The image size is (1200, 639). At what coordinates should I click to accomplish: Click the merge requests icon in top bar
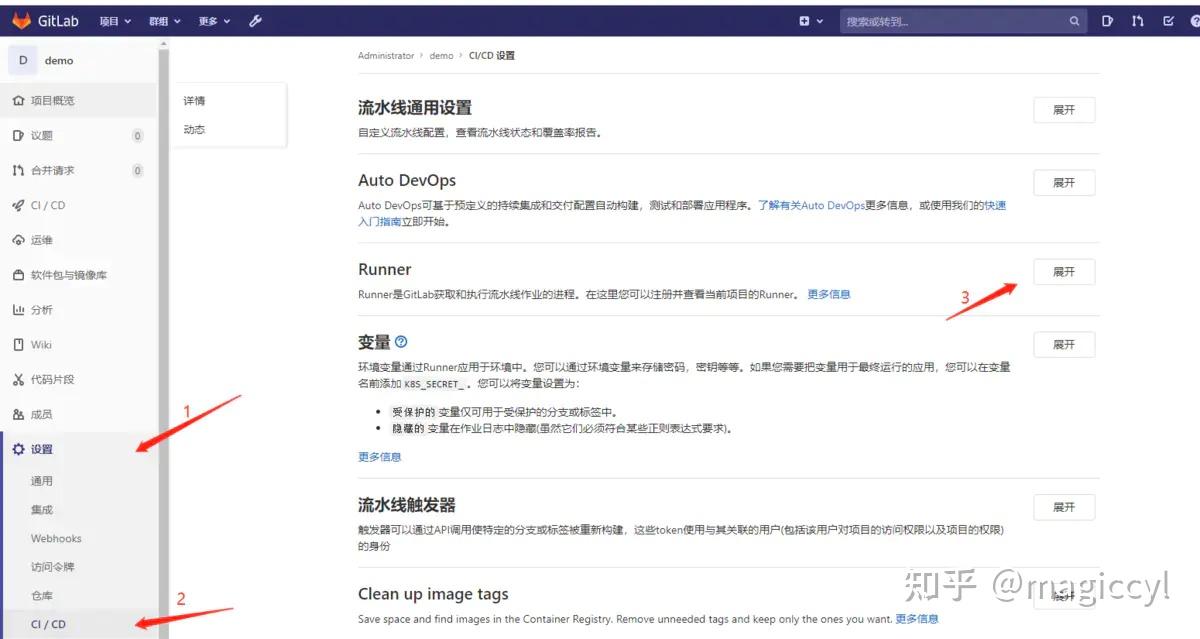point(1139,19)
